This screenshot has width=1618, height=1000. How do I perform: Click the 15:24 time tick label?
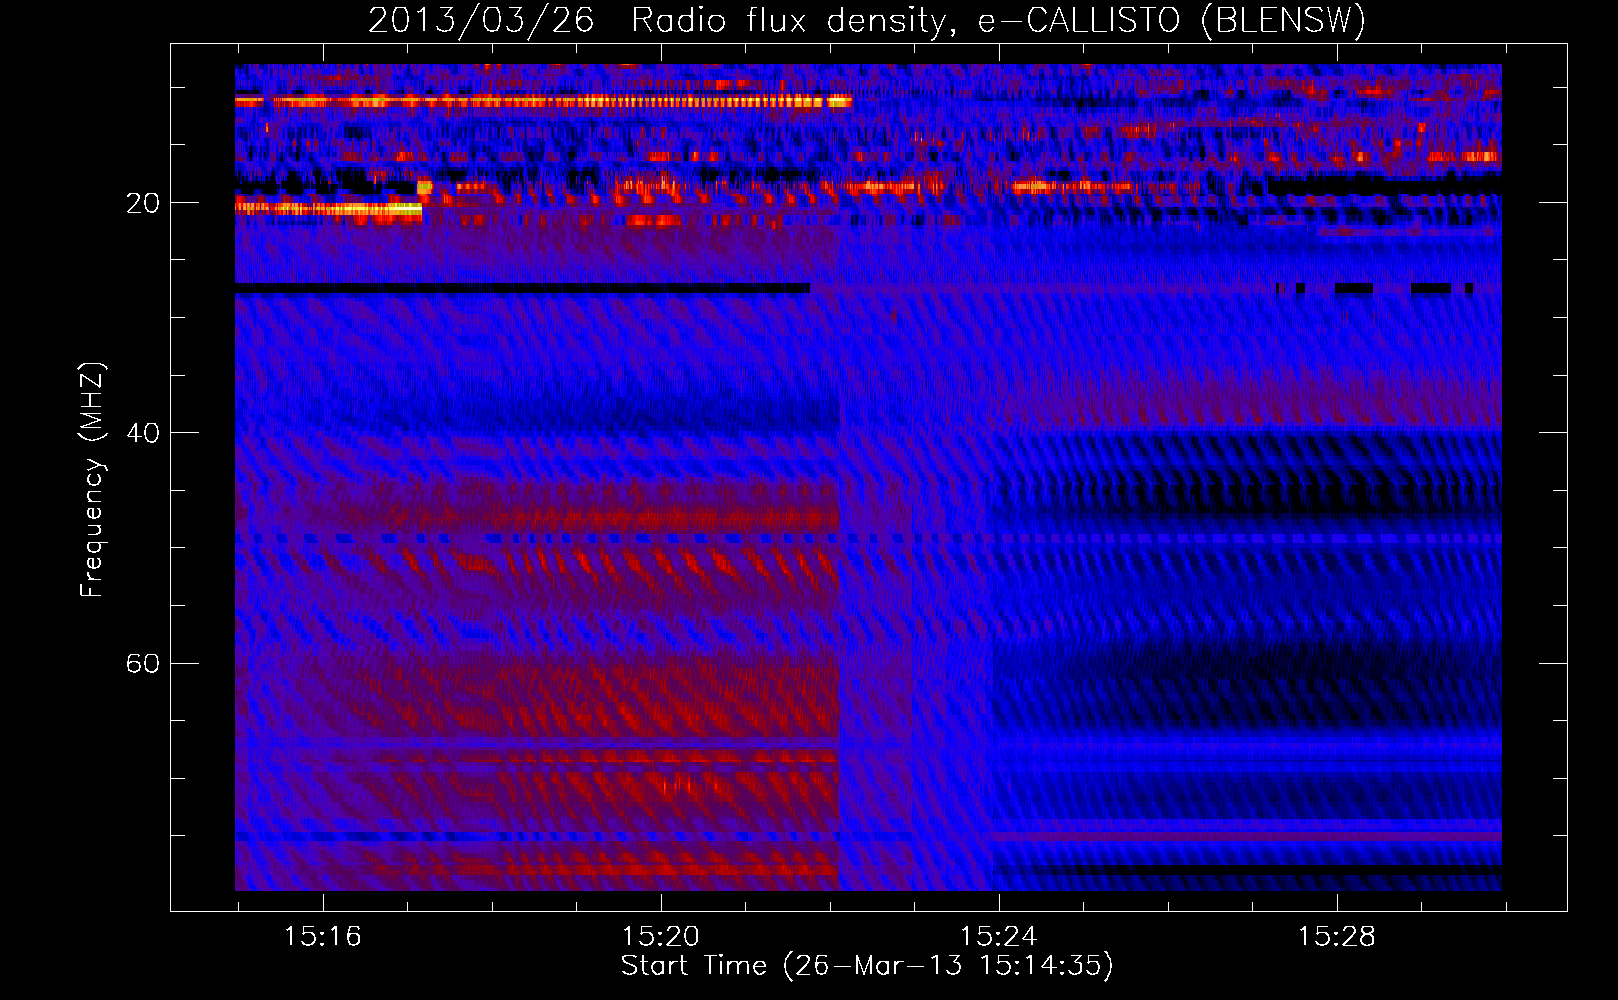click(998, 937)
